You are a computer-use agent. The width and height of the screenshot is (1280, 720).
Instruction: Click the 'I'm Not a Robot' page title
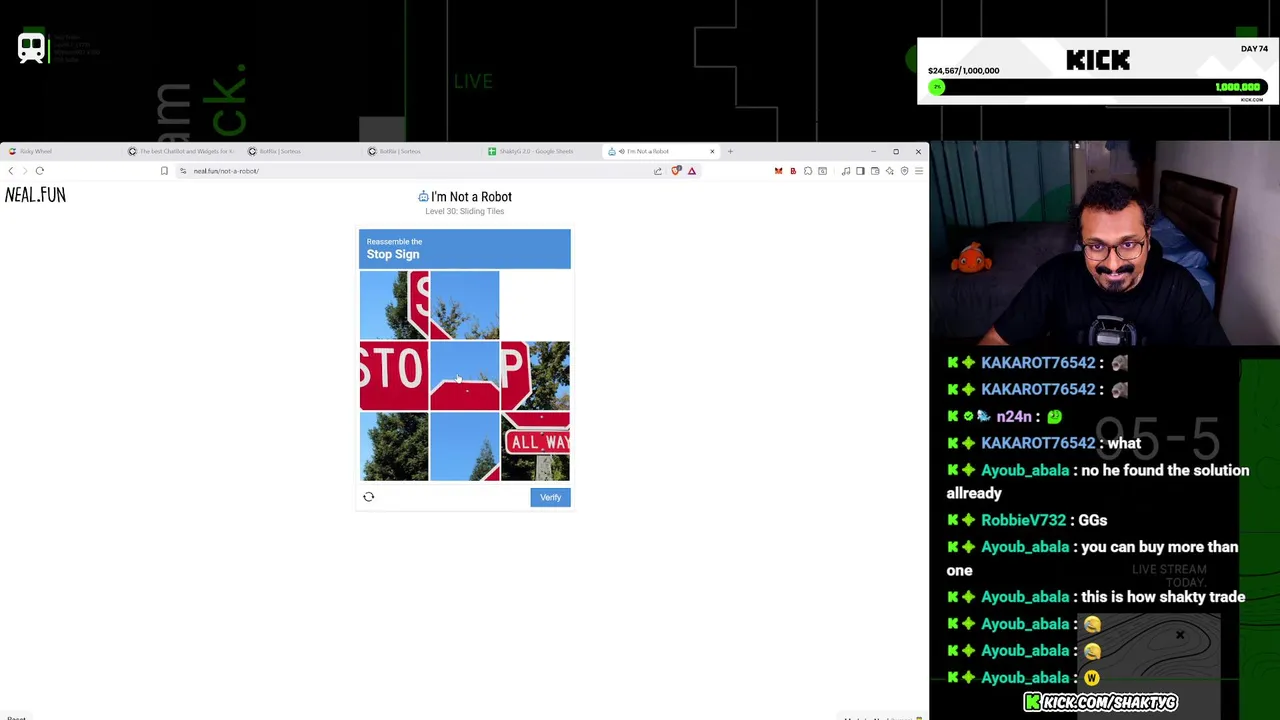pos(465,197)
